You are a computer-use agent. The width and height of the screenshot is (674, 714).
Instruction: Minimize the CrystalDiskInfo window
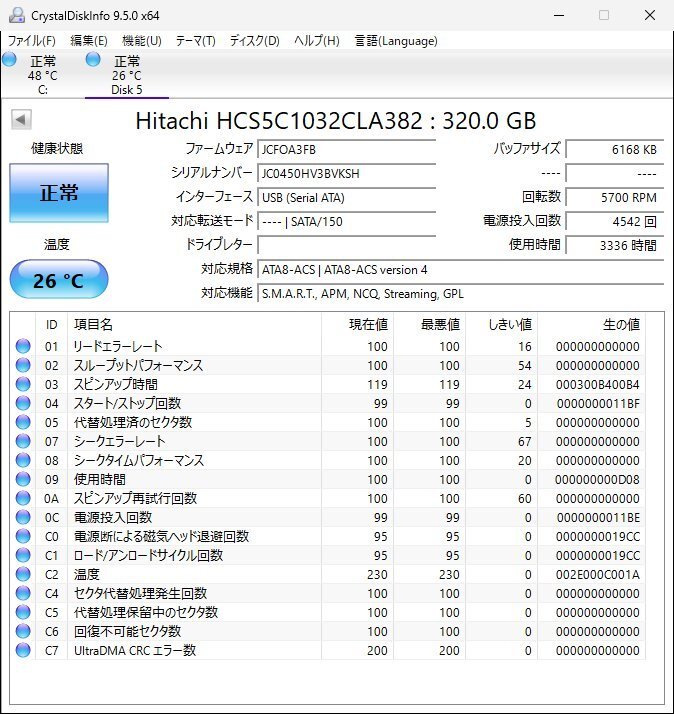tap(559, 15)
